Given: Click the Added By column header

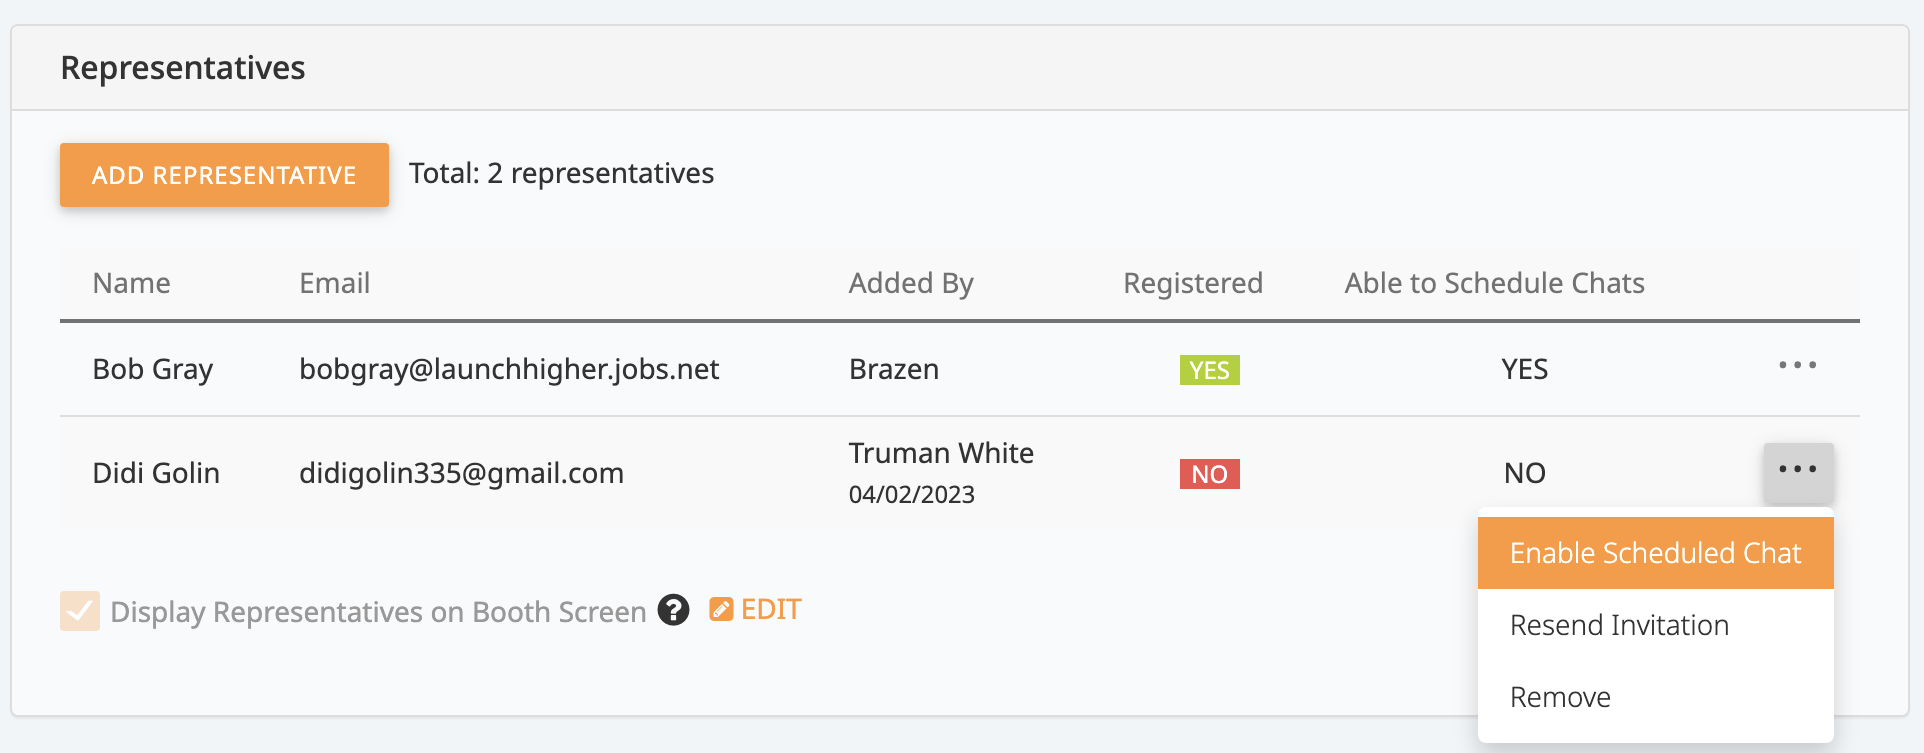Looking at the screenshot, I should pos(910,283).
